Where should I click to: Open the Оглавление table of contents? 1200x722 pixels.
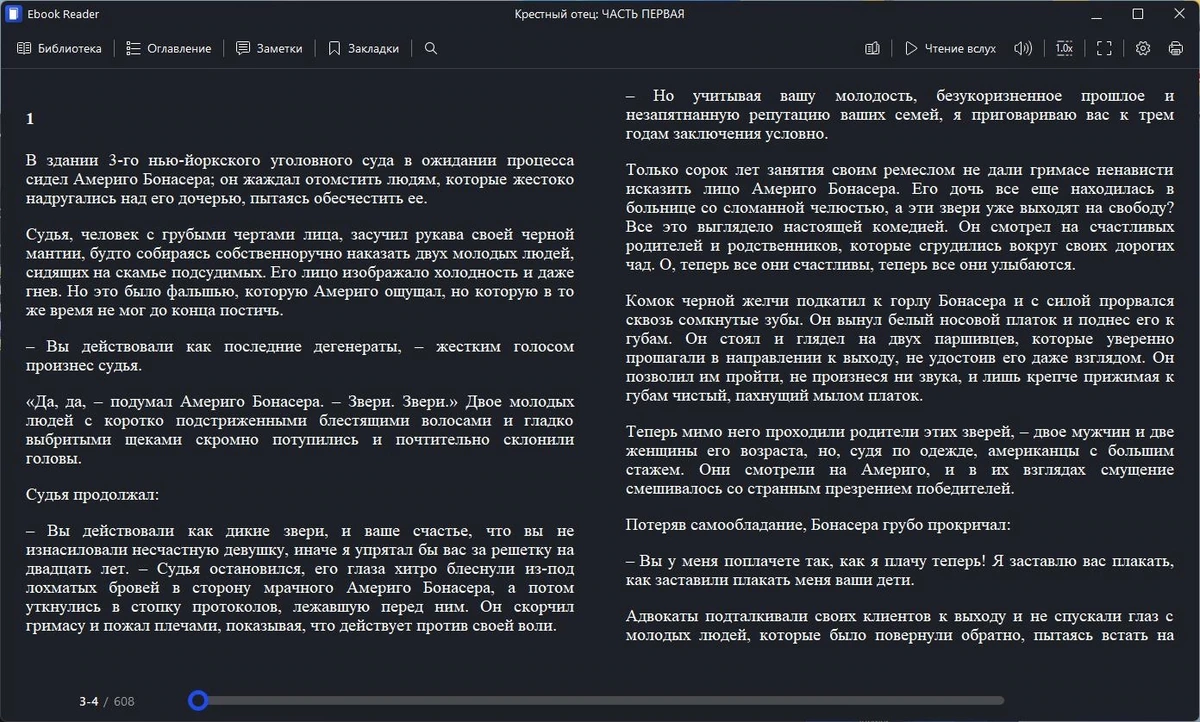tap(169, 48)
